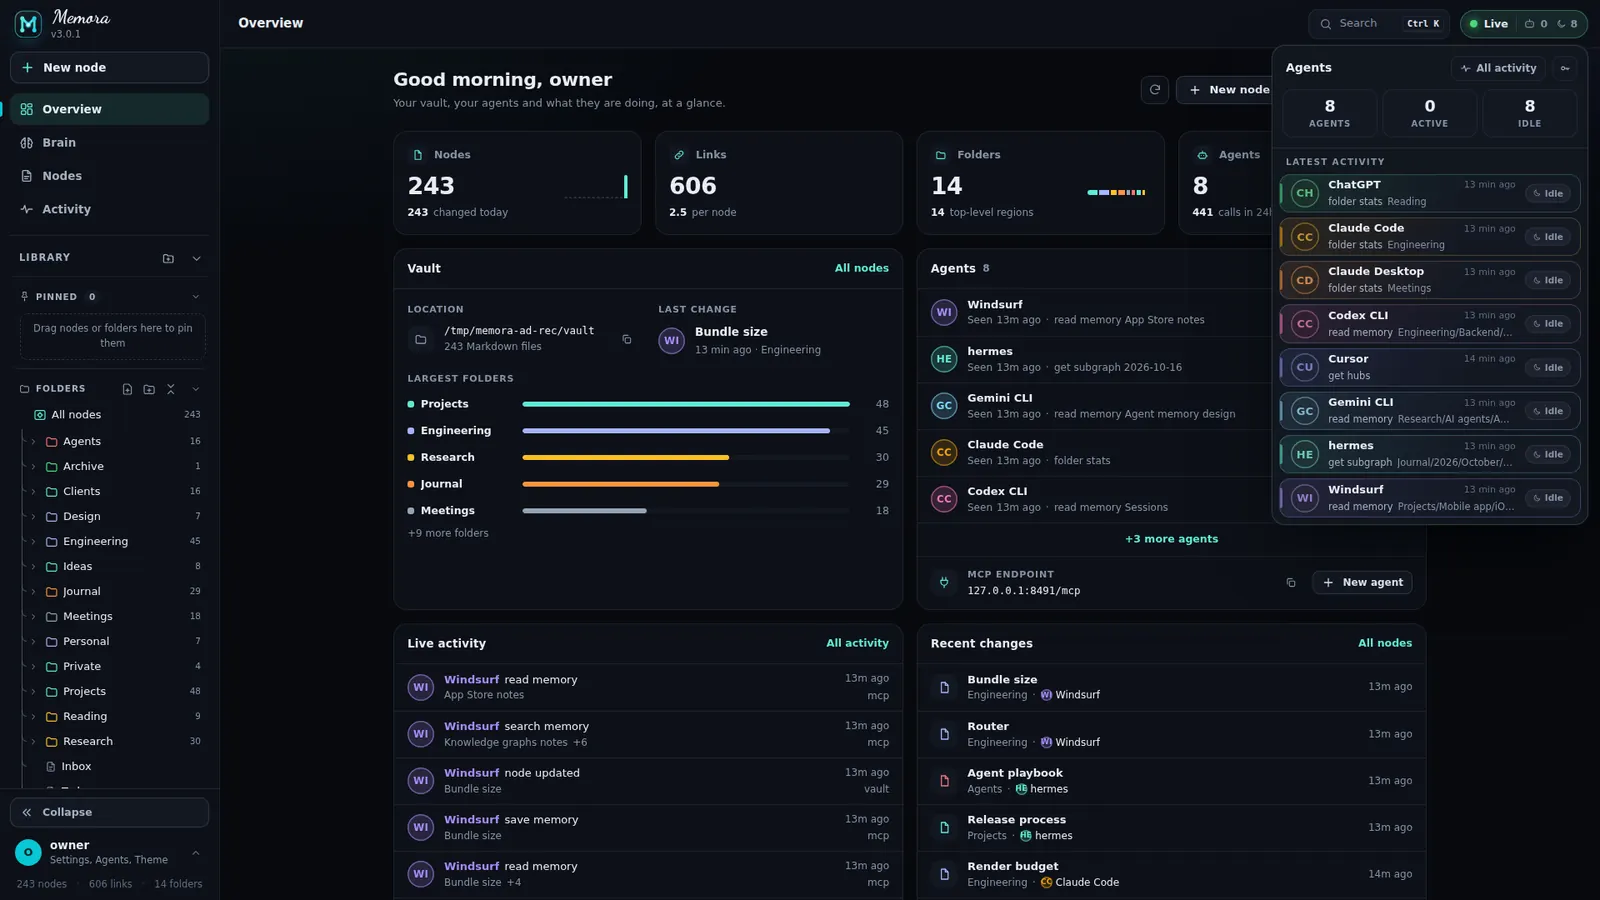
Task: Click the Cursor 'CU' avatar in latest activity
Action: (x=1305, y=367)
